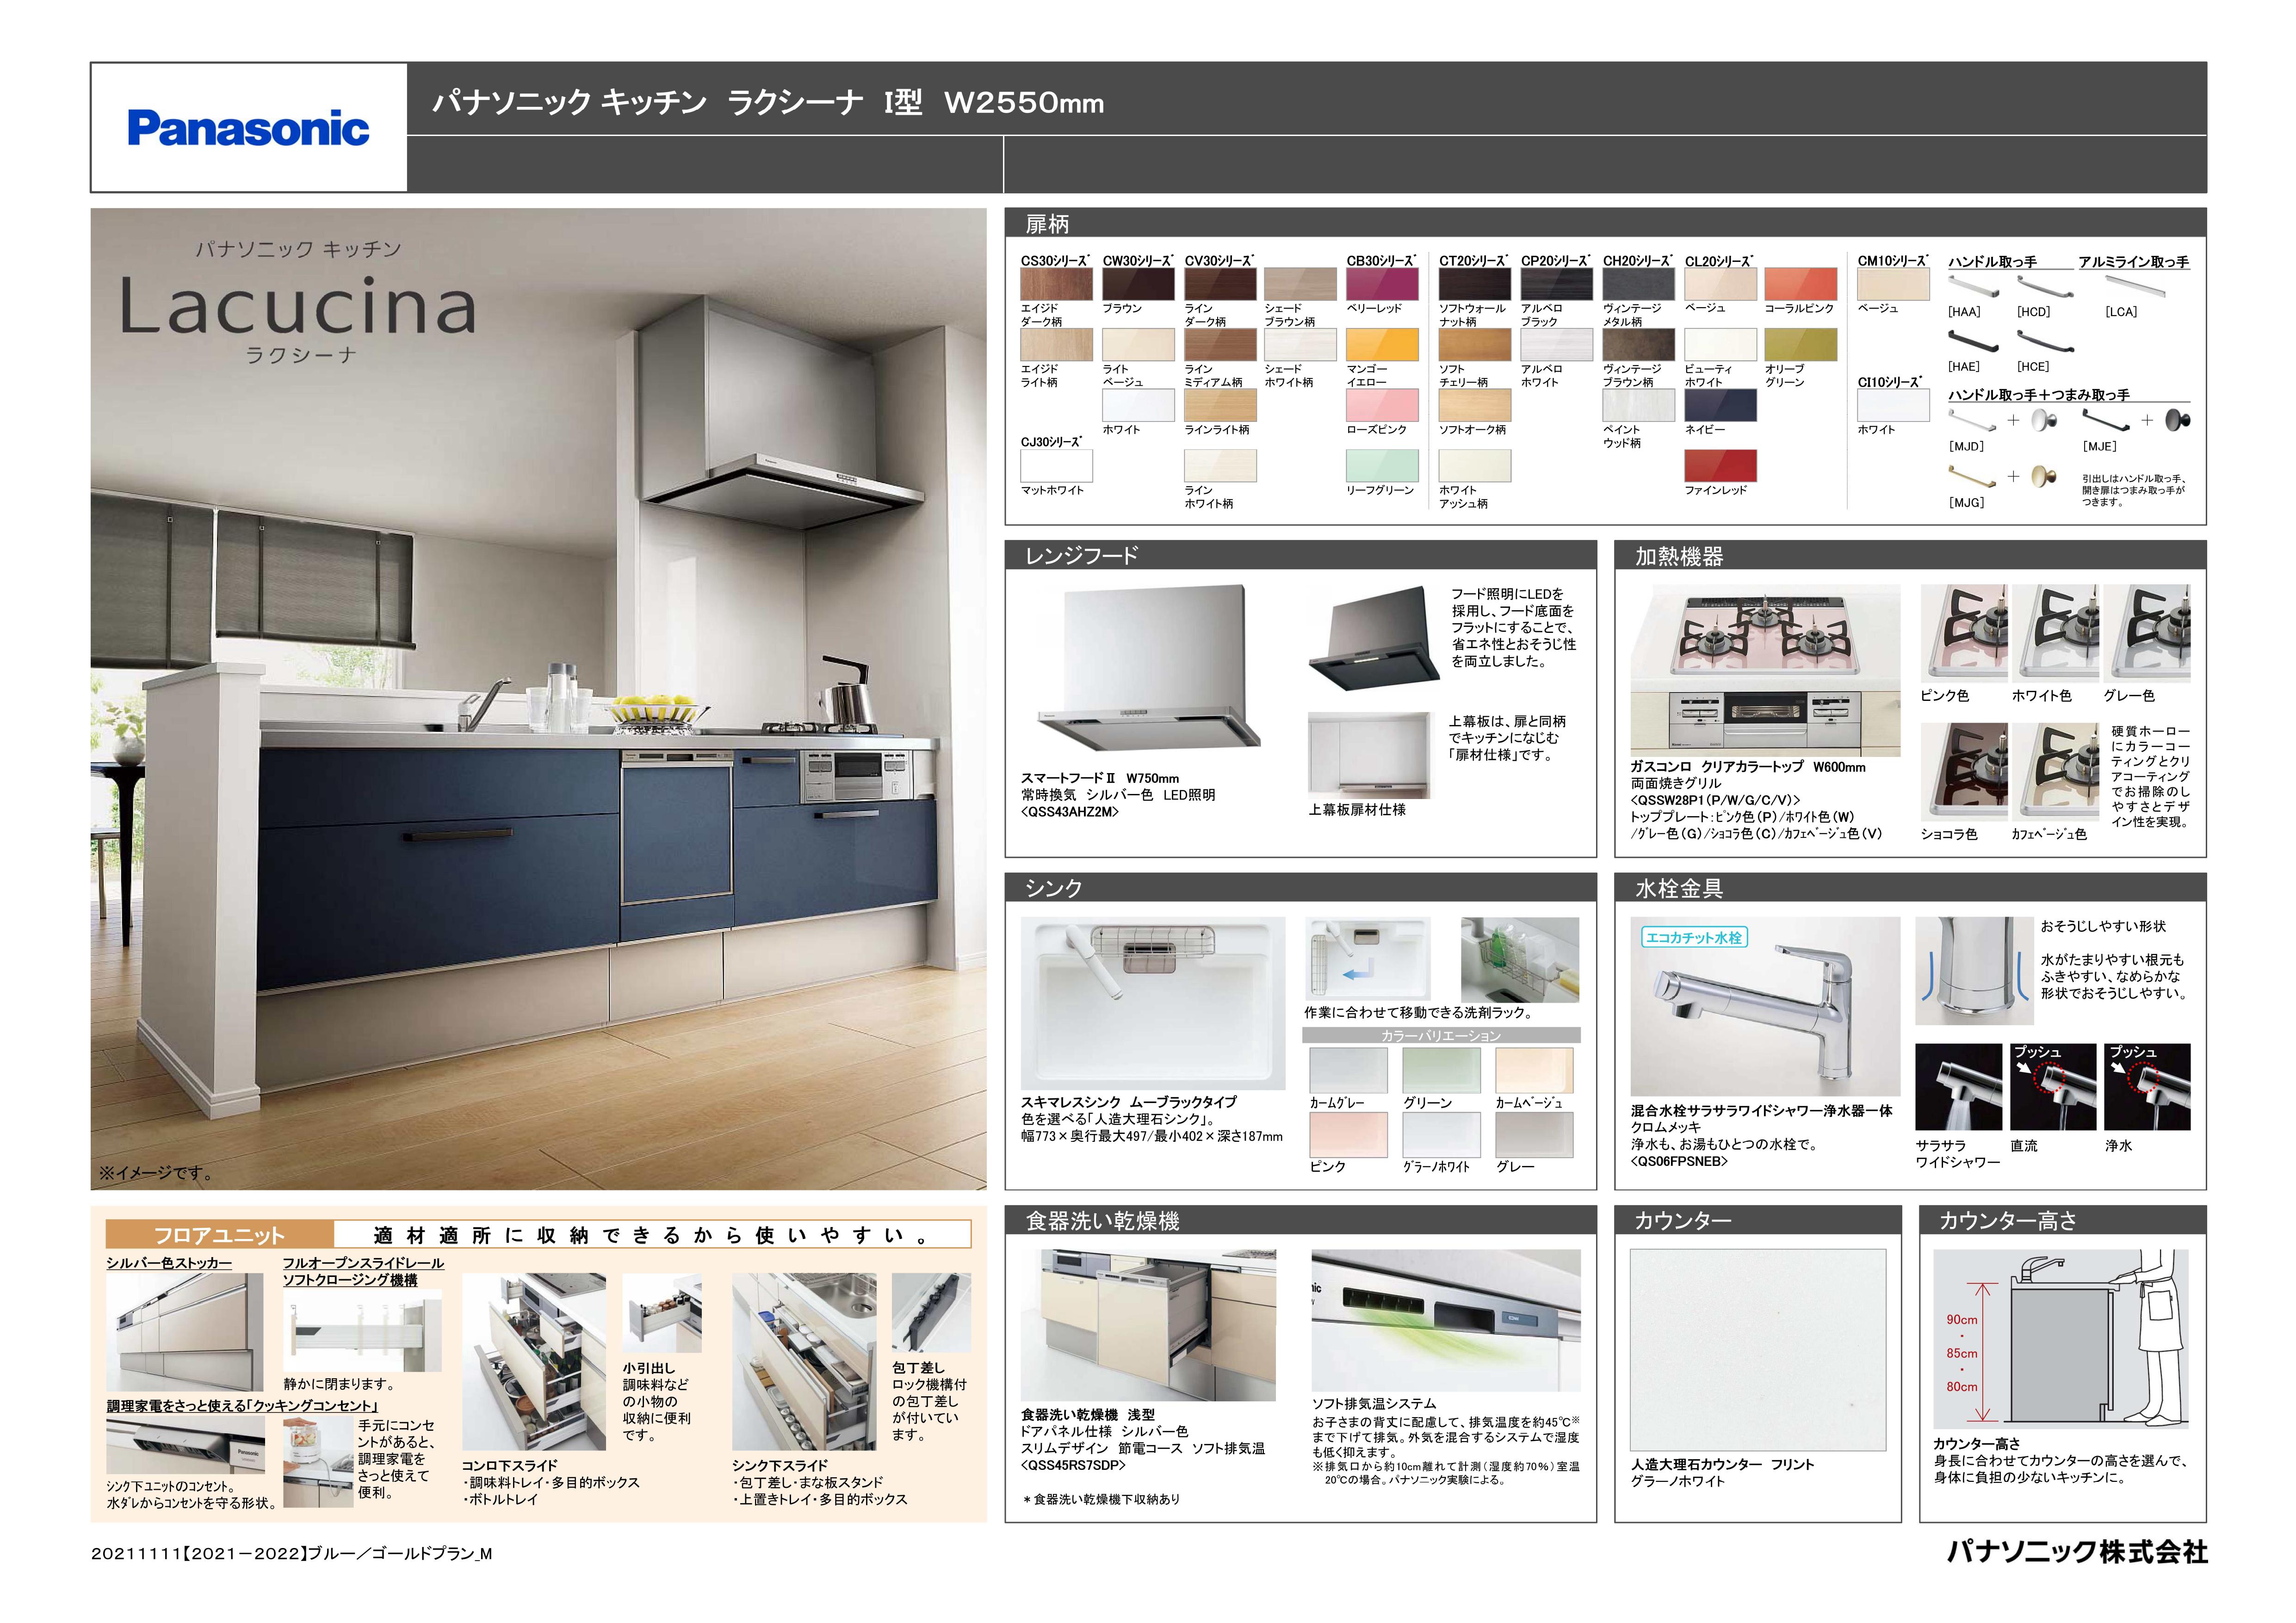Click the エコカチット水栓 badge

click(1693, 937)
